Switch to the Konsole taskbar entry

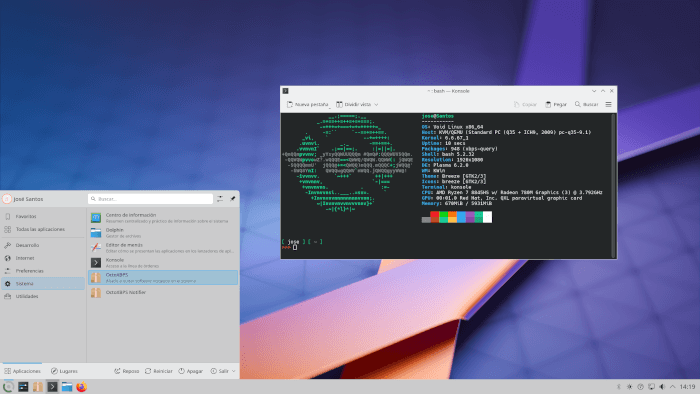coord(52,387)
